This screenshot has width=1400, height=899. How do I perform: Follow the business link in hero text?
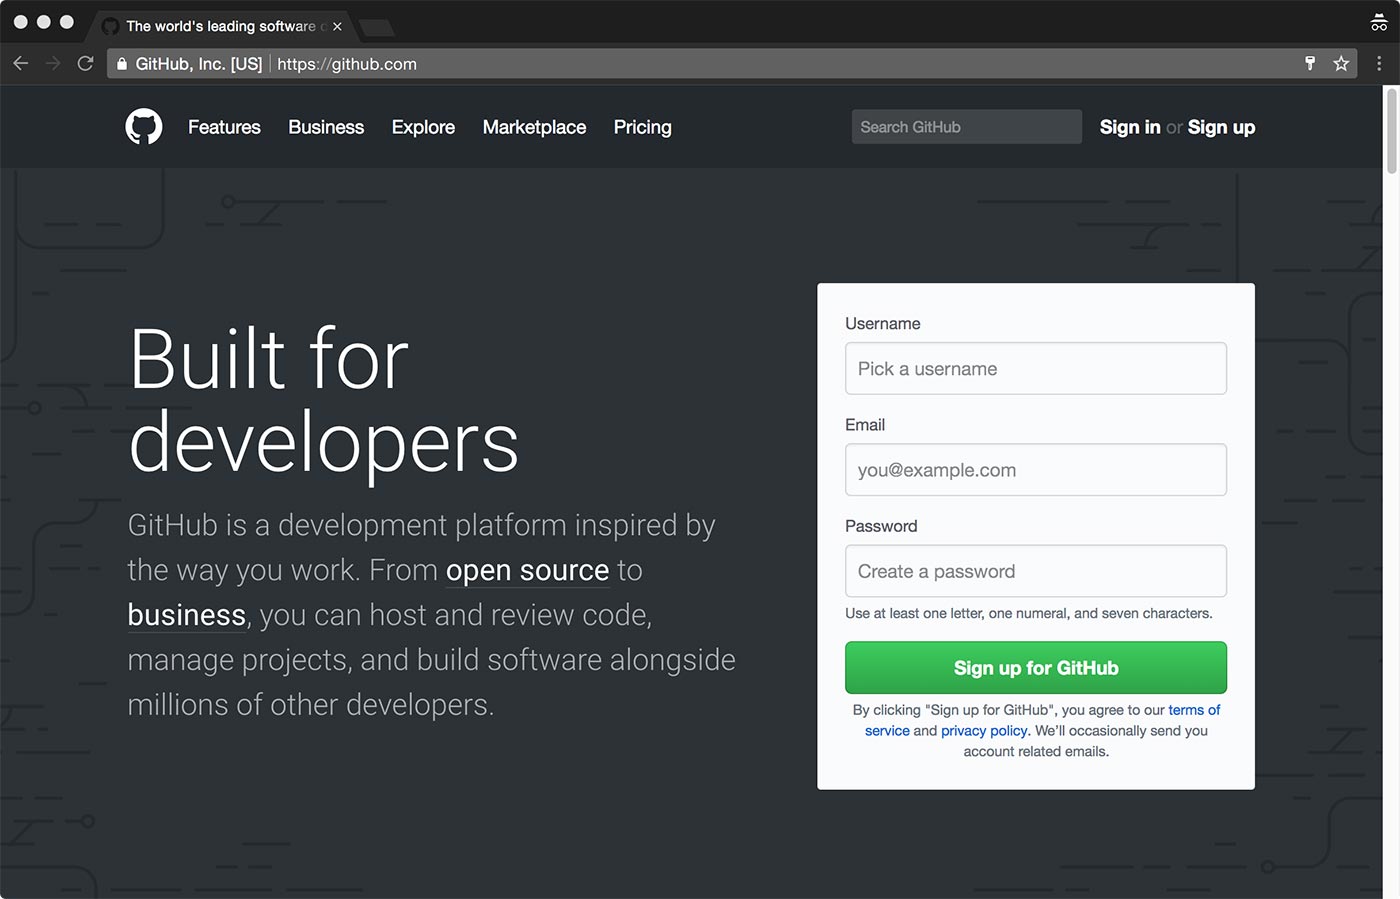pyautogui.click(x=187, y=615)
